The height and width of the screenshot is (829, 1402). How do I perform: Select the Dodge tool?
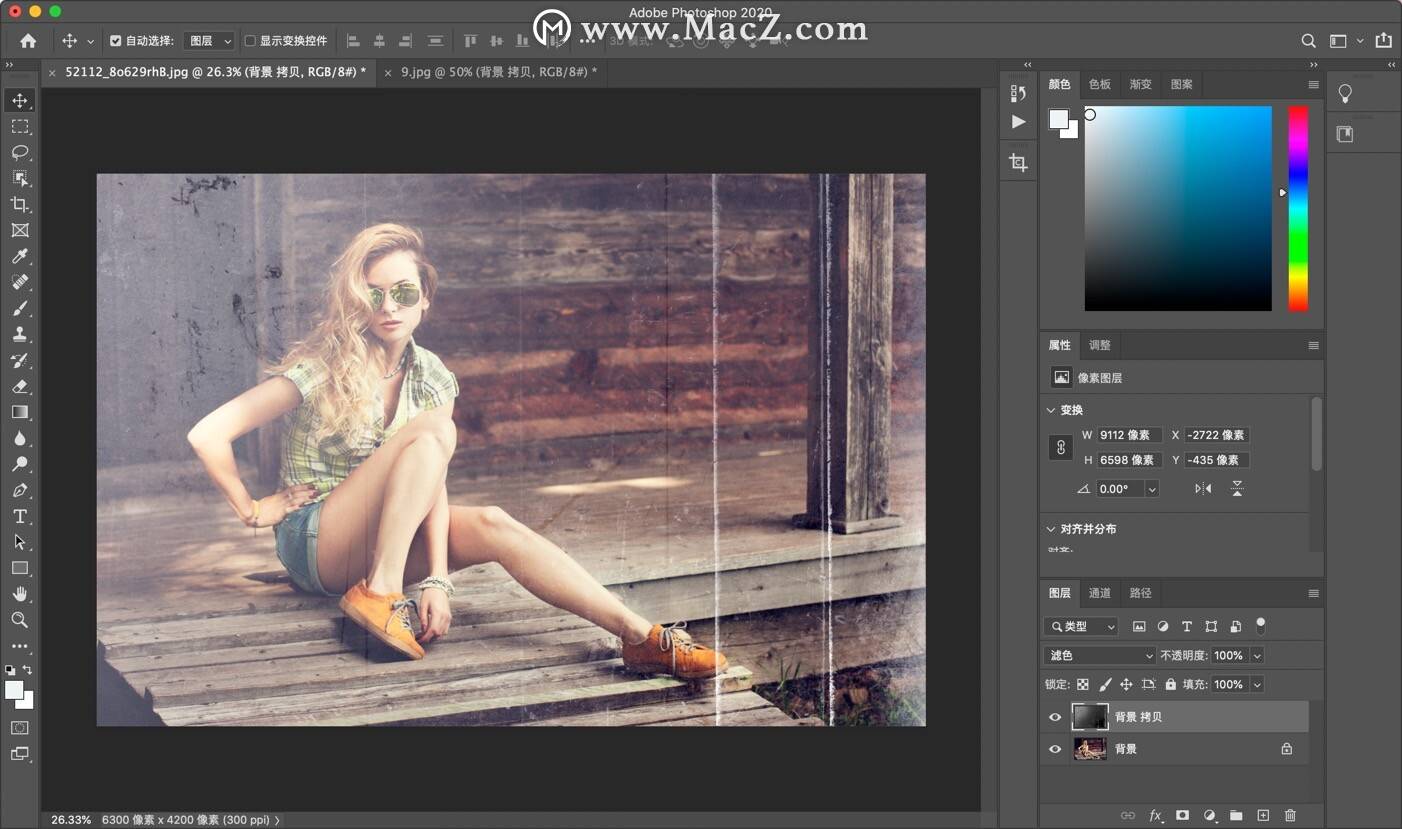(20, 464)
